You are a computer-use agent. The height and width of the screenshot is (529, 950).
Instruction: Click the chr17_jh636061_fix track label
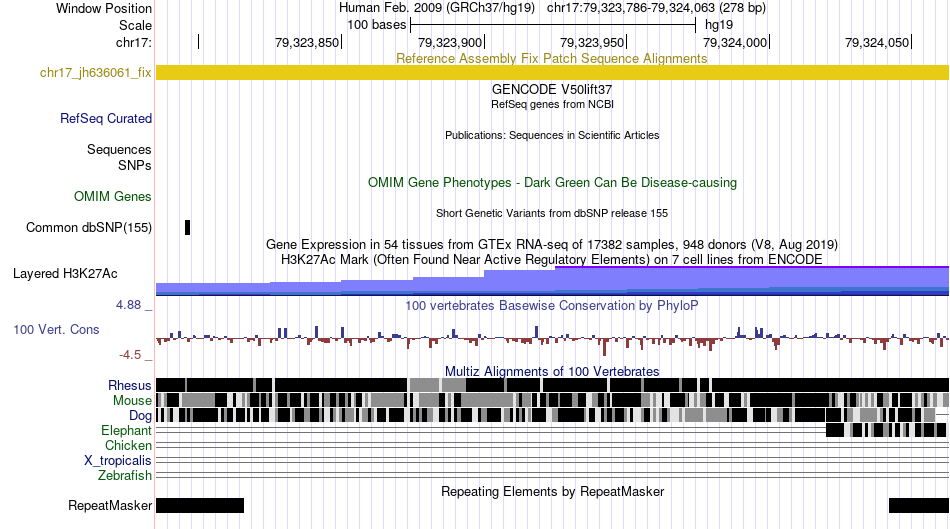[x=95, y=73]
